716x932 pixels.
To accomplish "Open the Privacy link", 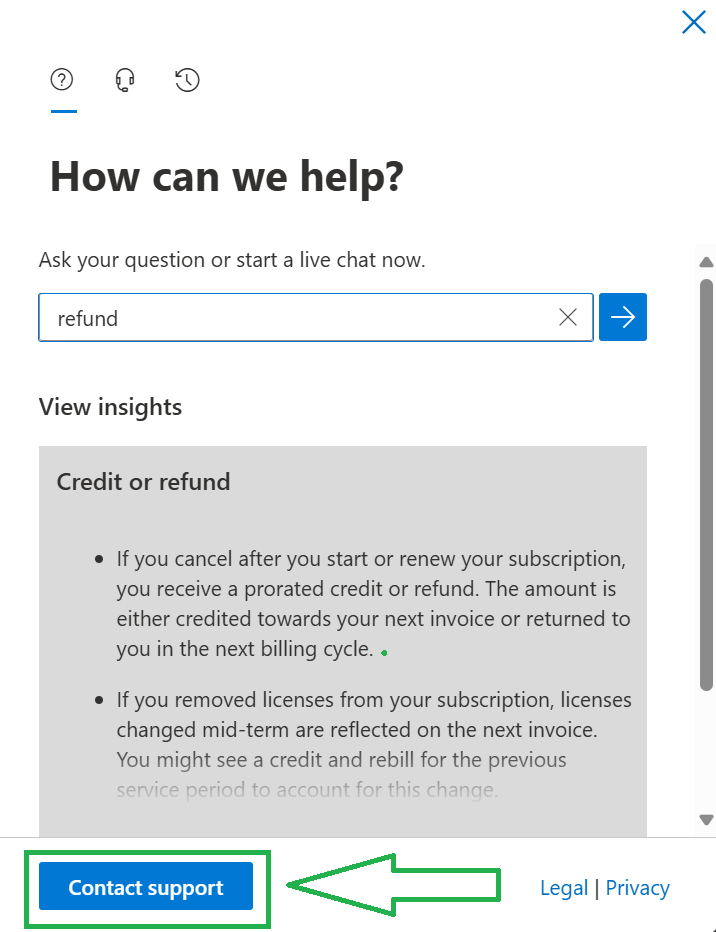I will [x=638, y=887].
